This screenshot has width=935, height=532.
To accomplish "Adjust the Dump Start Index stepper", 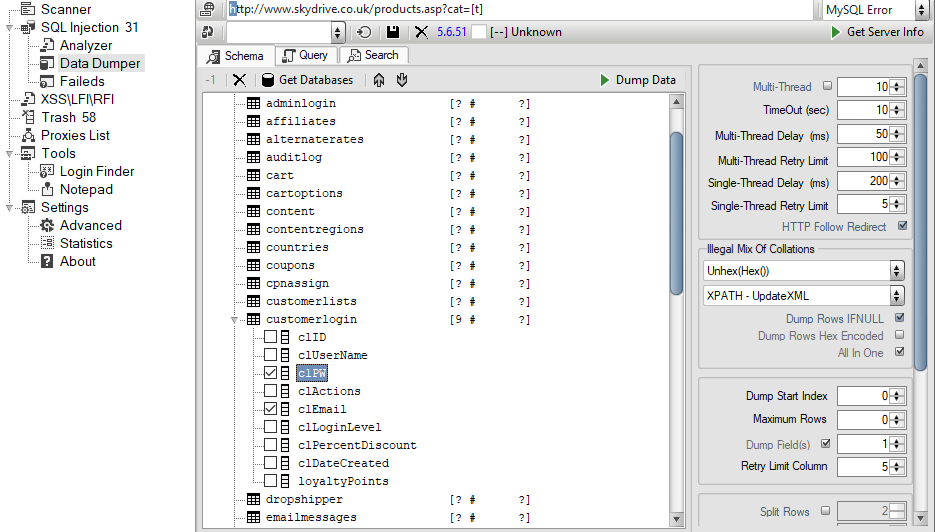I will (x=897, y=396).
